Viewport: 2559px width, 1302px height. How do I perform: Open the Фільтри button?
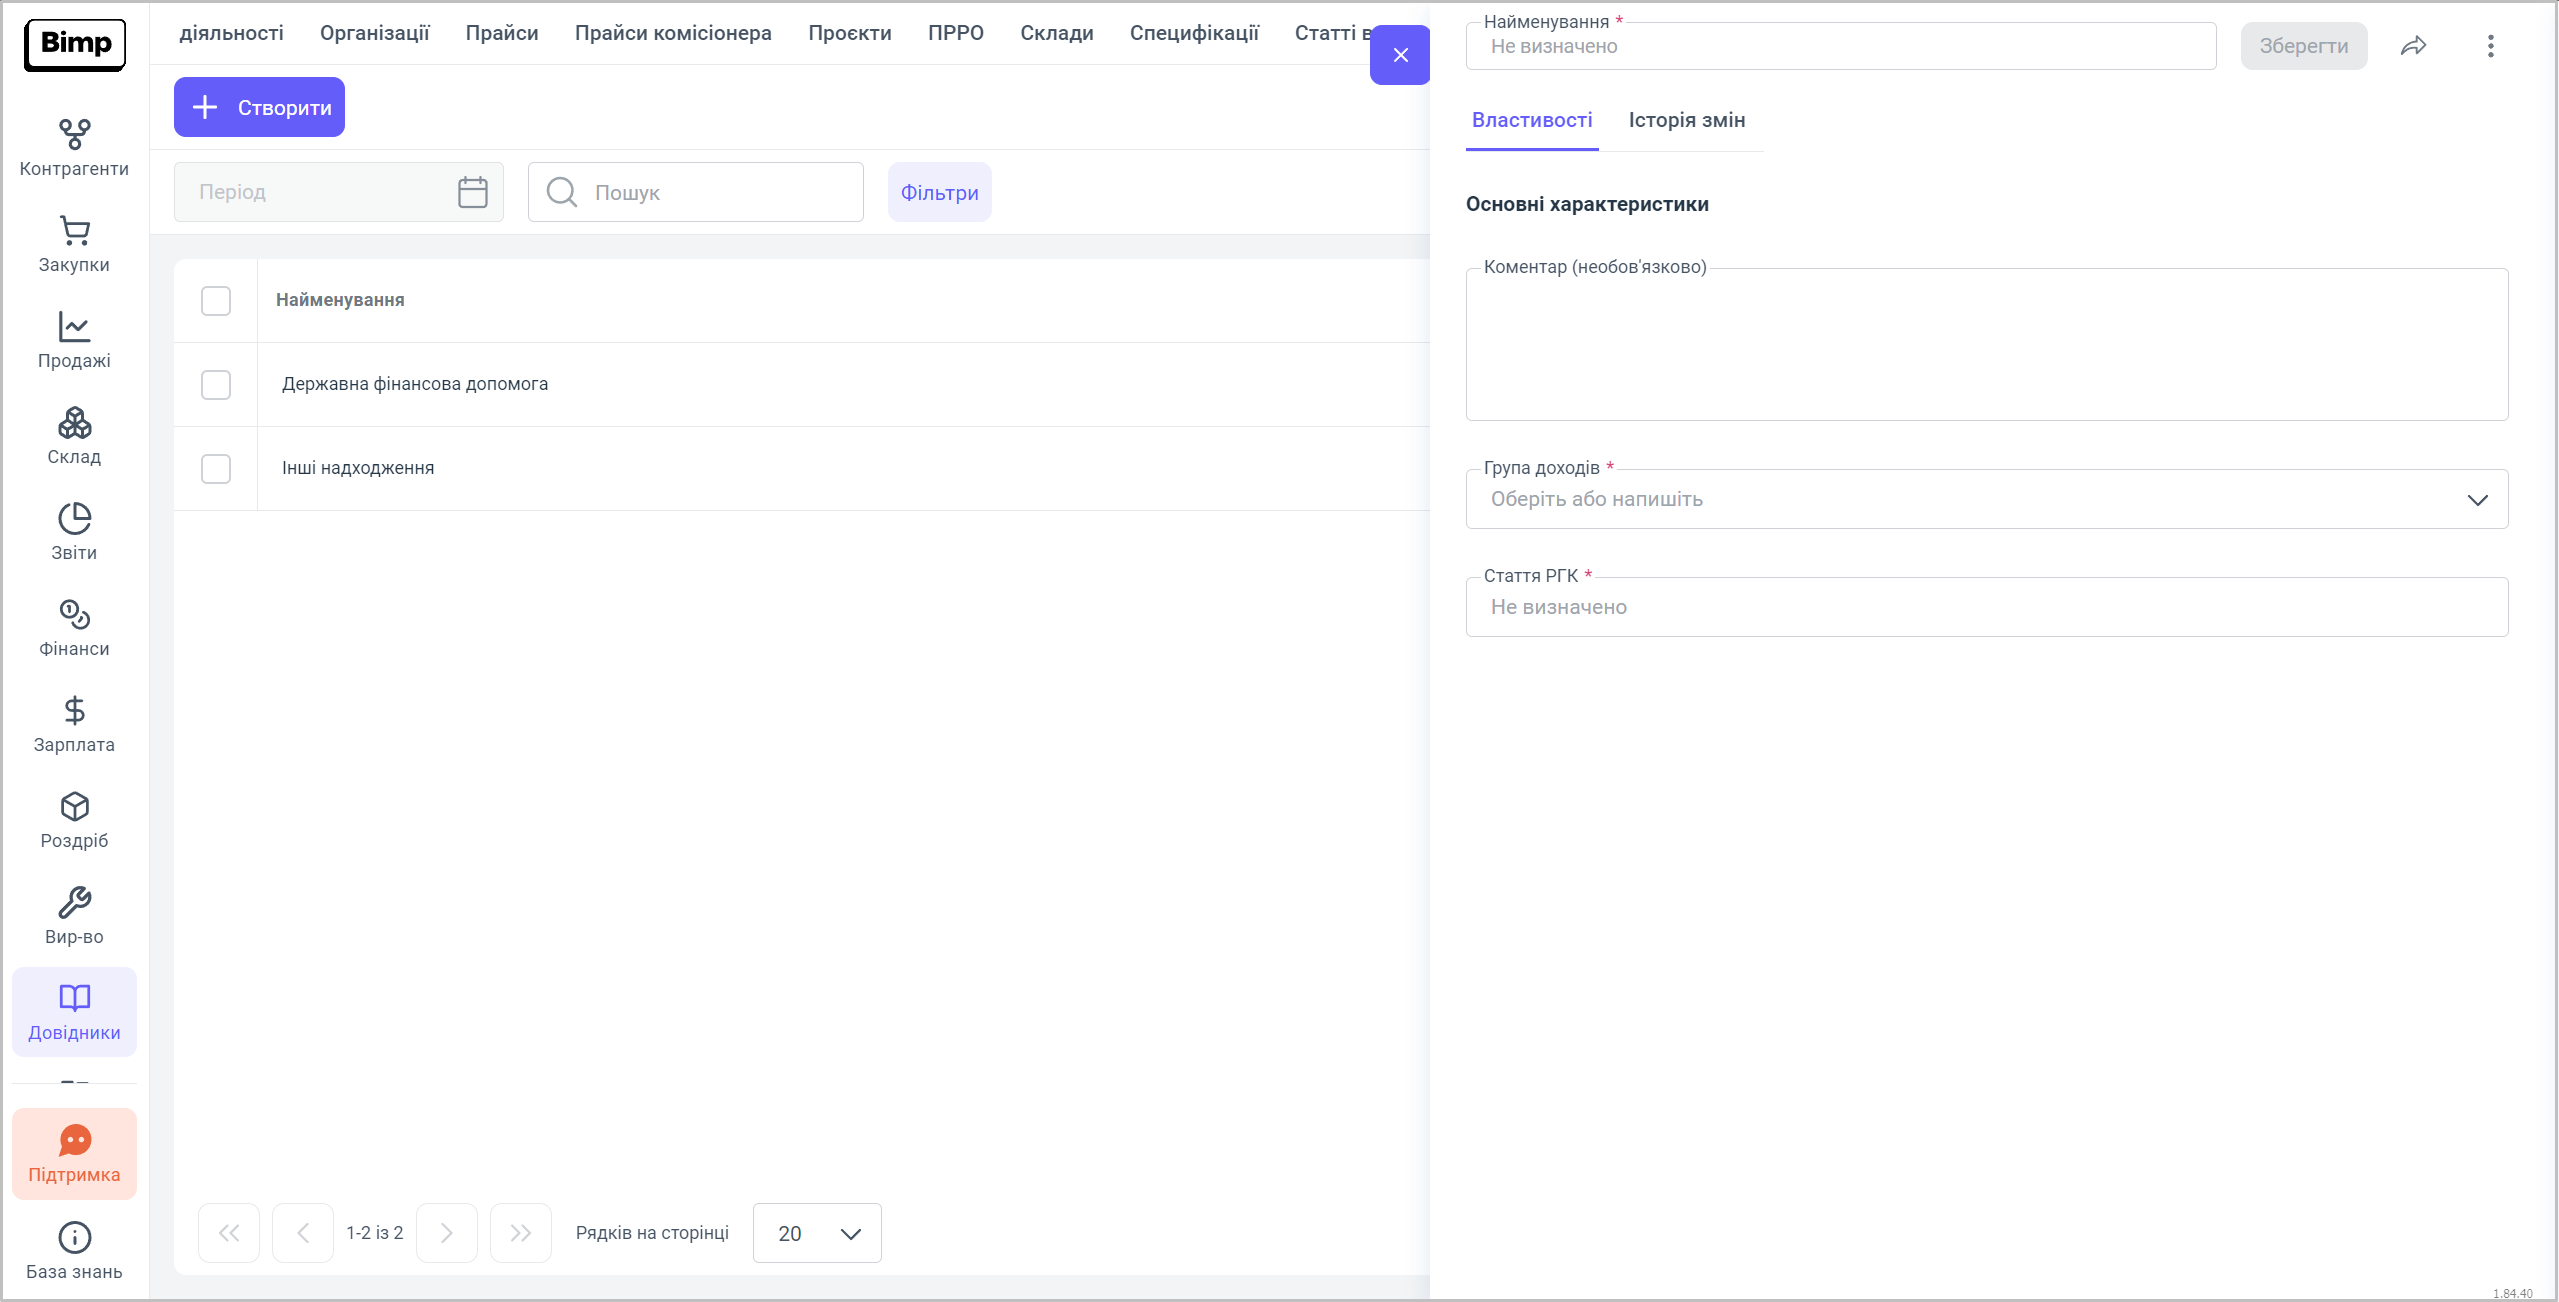tap(939, 192)
